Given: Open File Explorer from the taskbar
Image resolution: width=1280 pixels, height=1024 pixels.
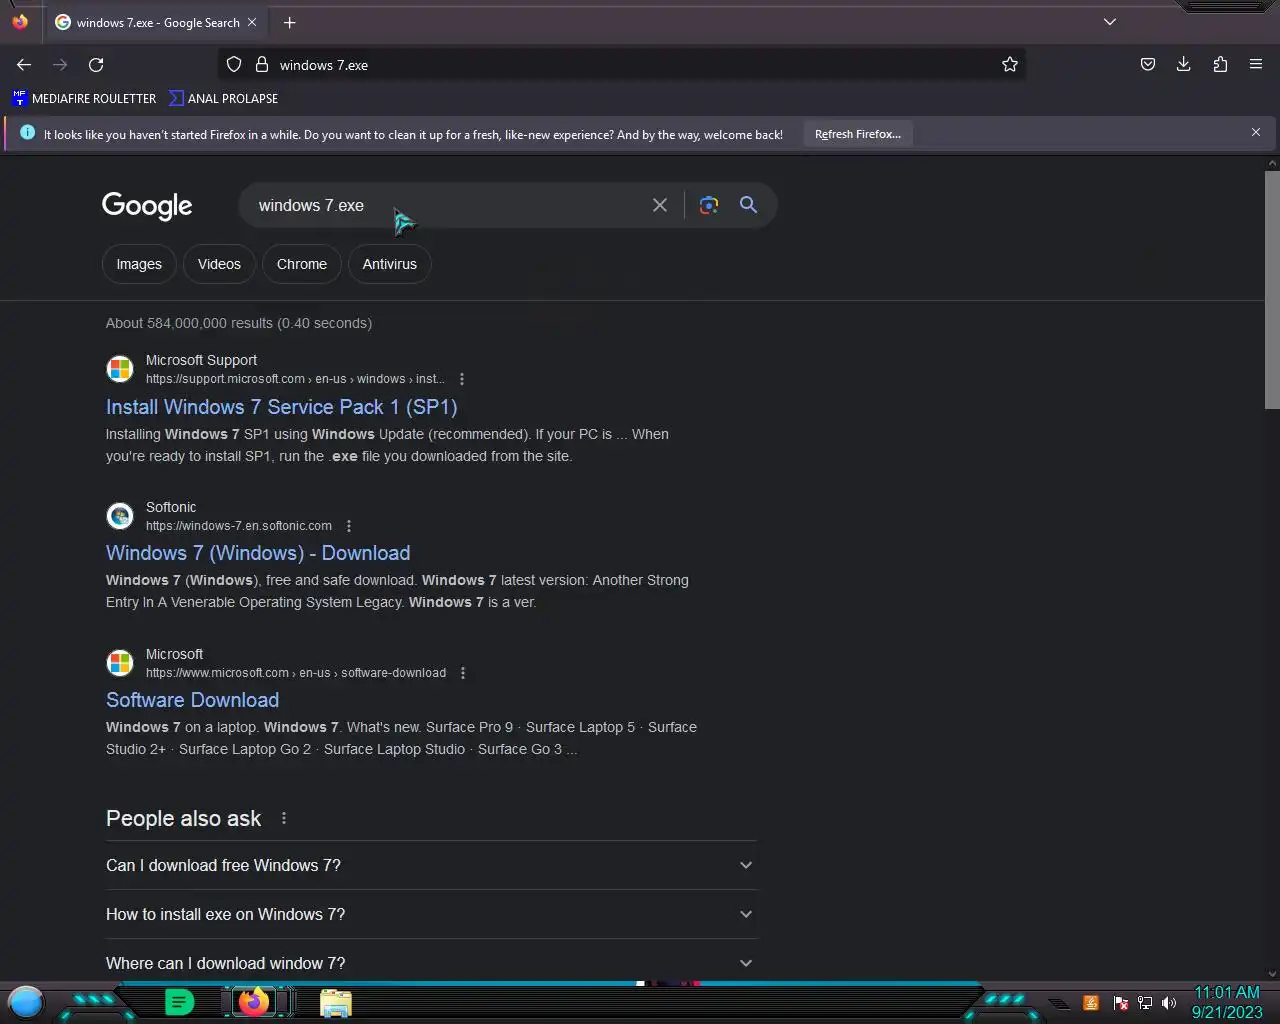Looking at the screenshot, I should point(336,1003).
